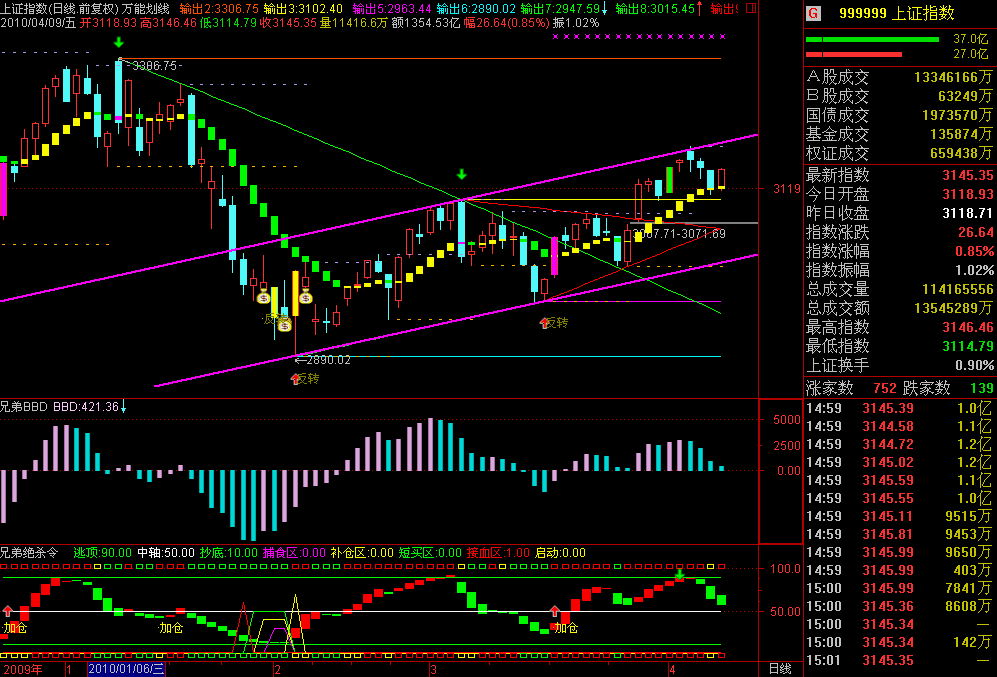Click the 3306.75 high price annotation on the chart
This screenshot has height=677, width=997.
pos(155,65)
